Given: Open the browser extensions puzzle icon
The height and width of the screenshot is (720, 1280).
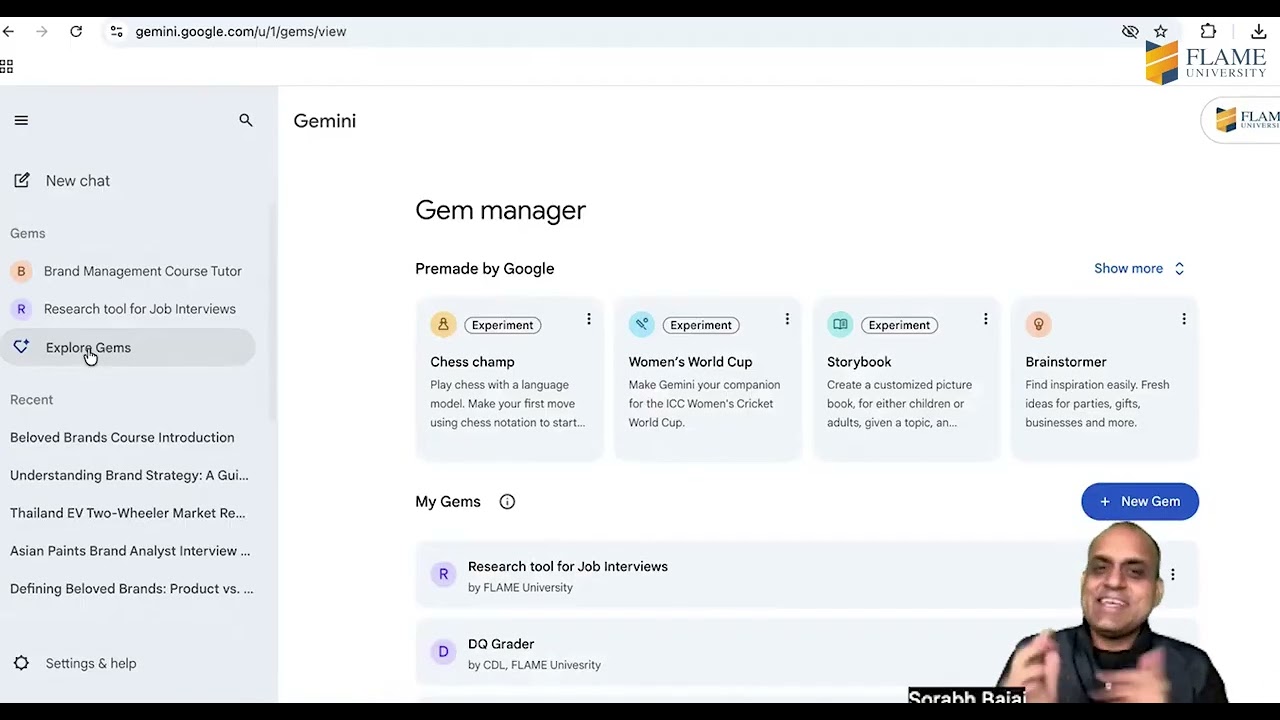Looking at the screenshot, I should pos(1208,32).
